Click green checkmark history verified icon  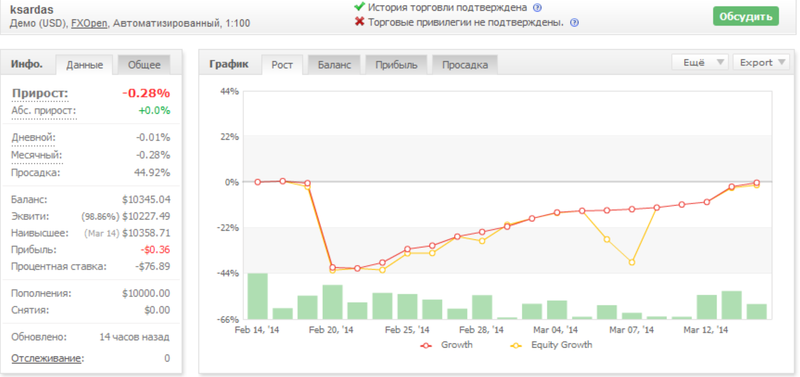point(359,7)
